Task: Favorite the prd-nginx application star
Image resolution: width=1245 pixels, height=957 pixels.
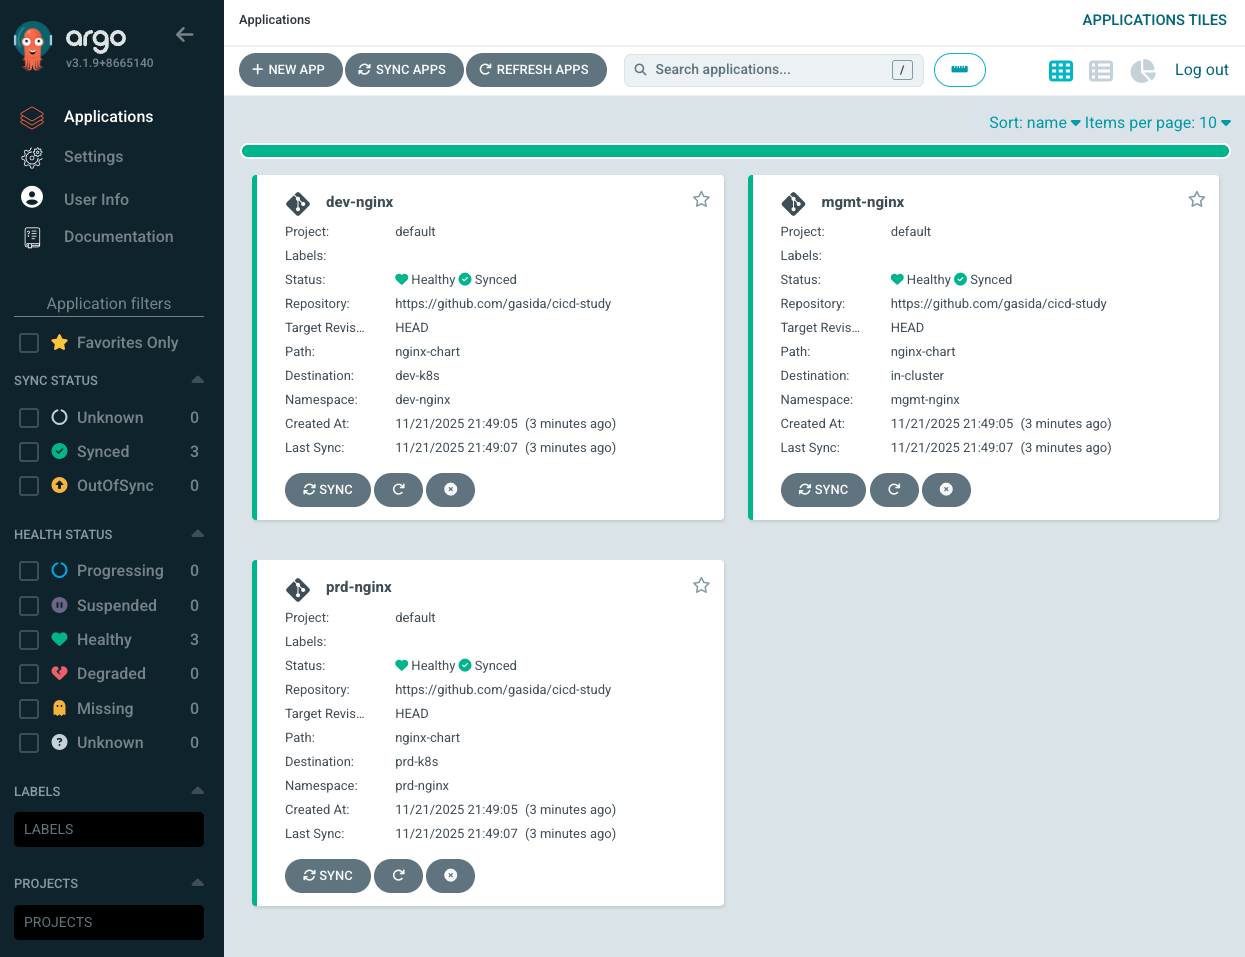Action: [x=701, y=585]
